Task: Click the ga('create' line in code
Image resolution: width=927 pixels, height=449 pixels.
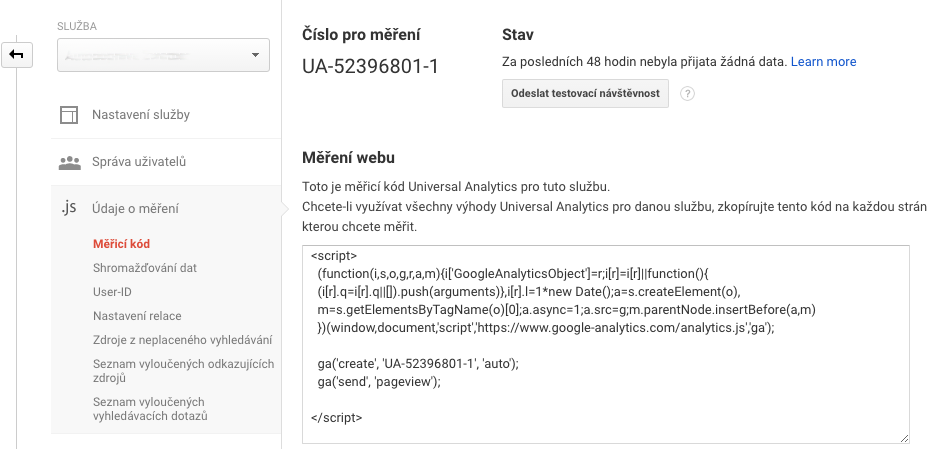Action: point(418,364)
